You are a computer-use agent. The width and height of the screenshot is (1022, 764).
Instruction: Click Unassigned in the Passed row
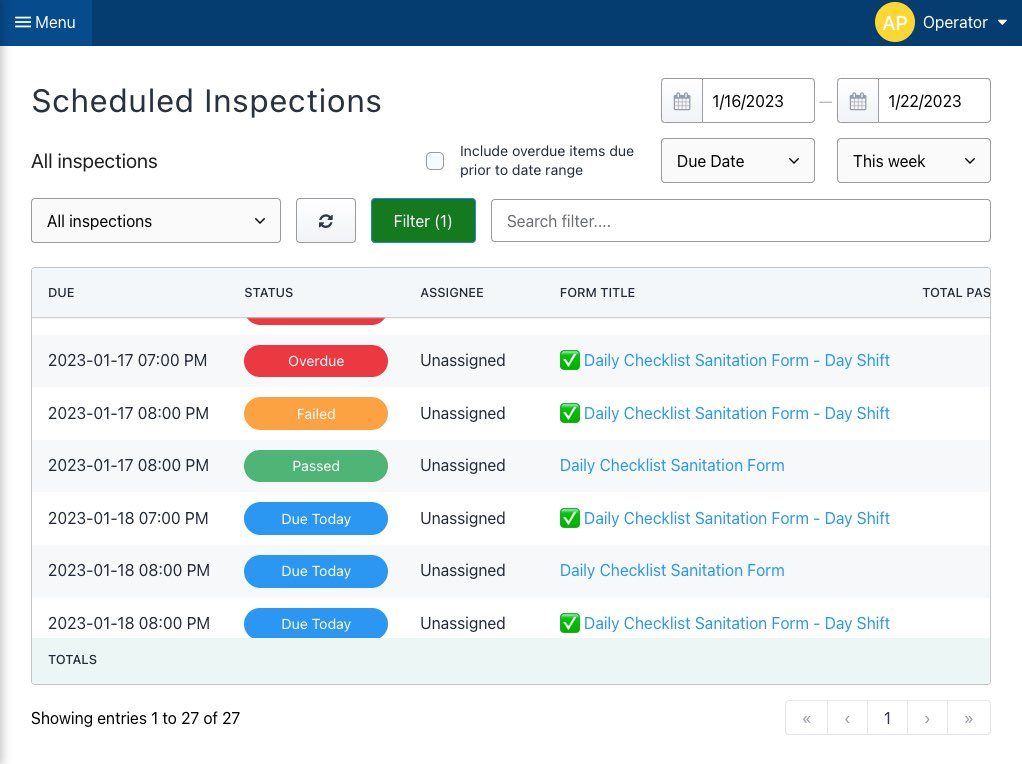pos(463,465)
